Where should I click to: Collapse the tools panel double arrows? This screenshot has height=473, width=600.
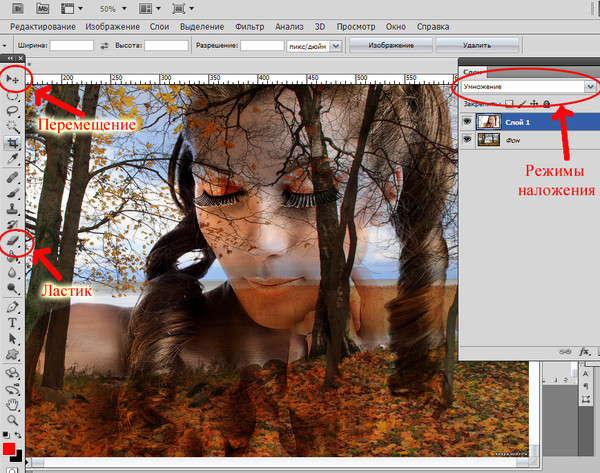10,58
